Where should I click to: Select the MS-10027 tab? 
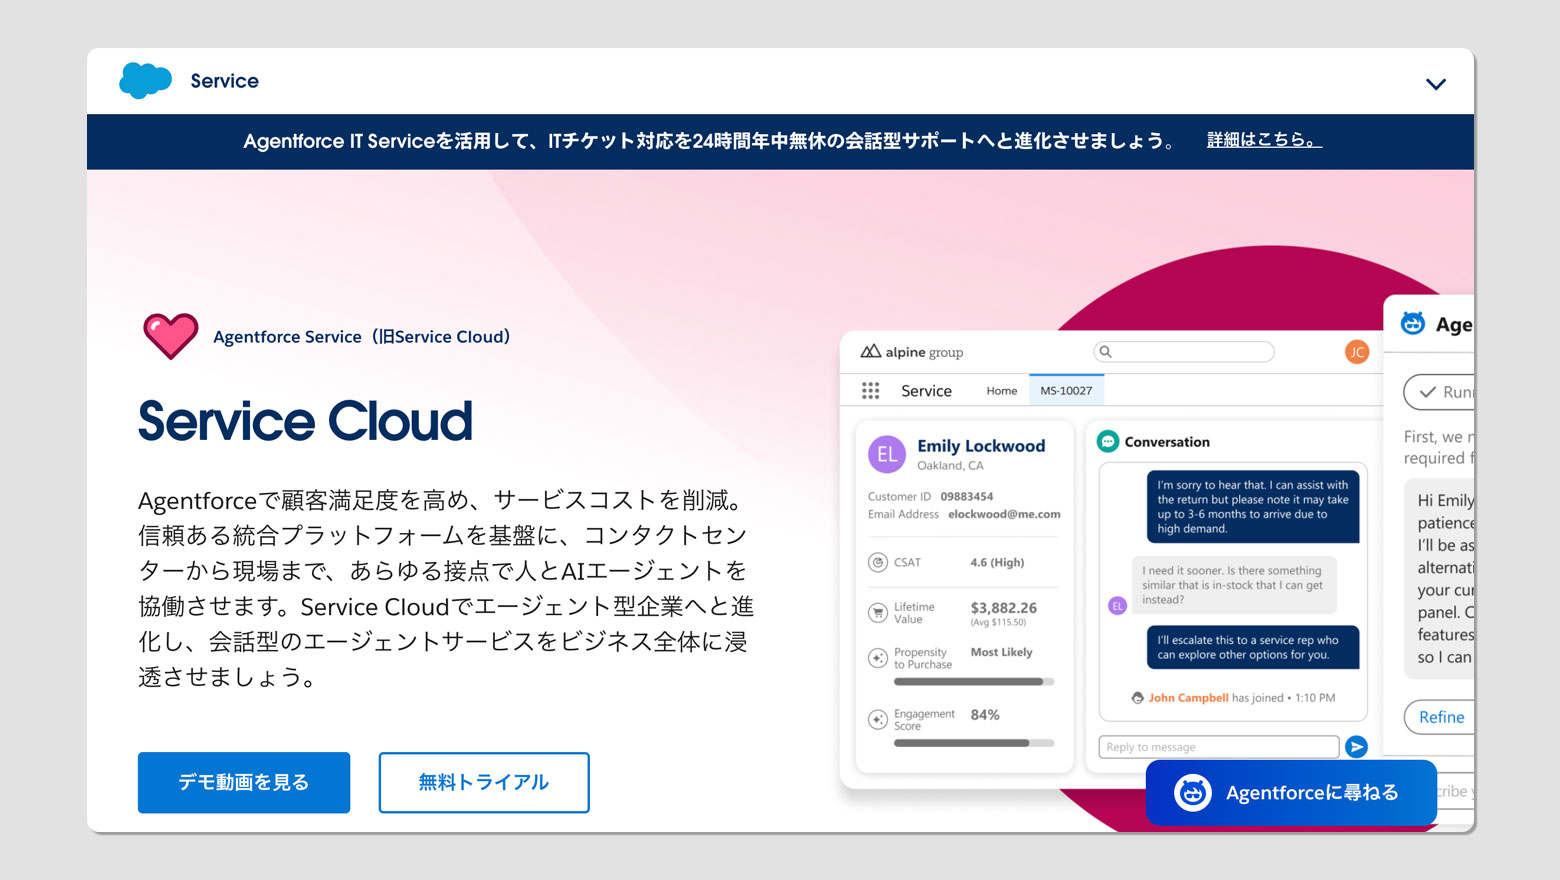coord(1066,391)
